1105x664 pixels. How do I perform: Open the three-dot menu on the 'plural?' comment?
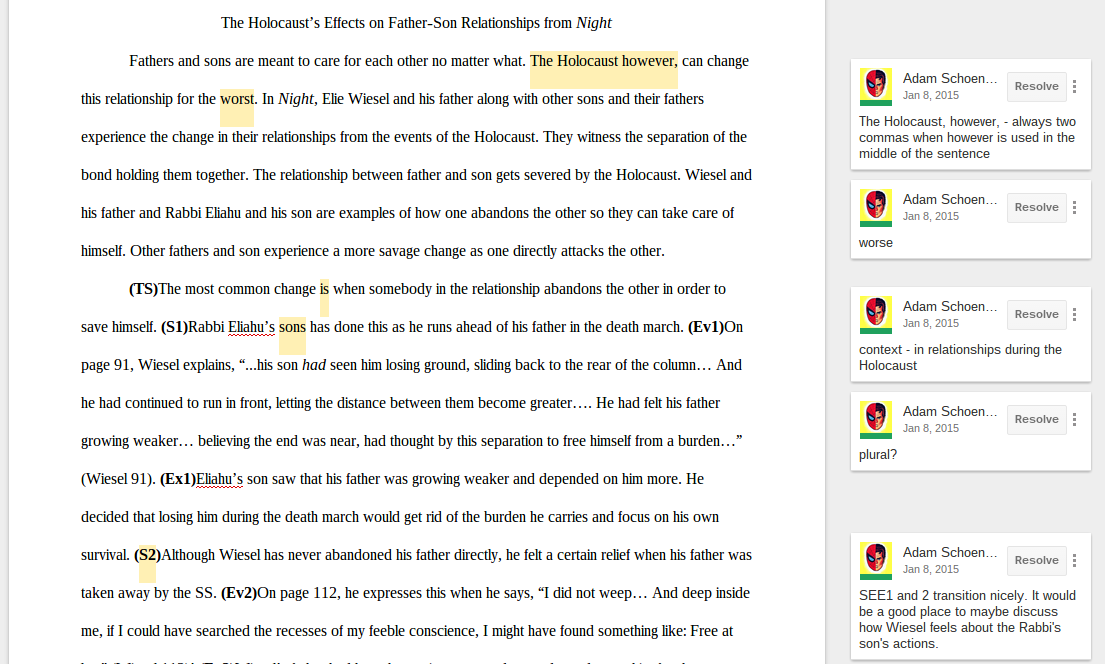pos(1074,419)
